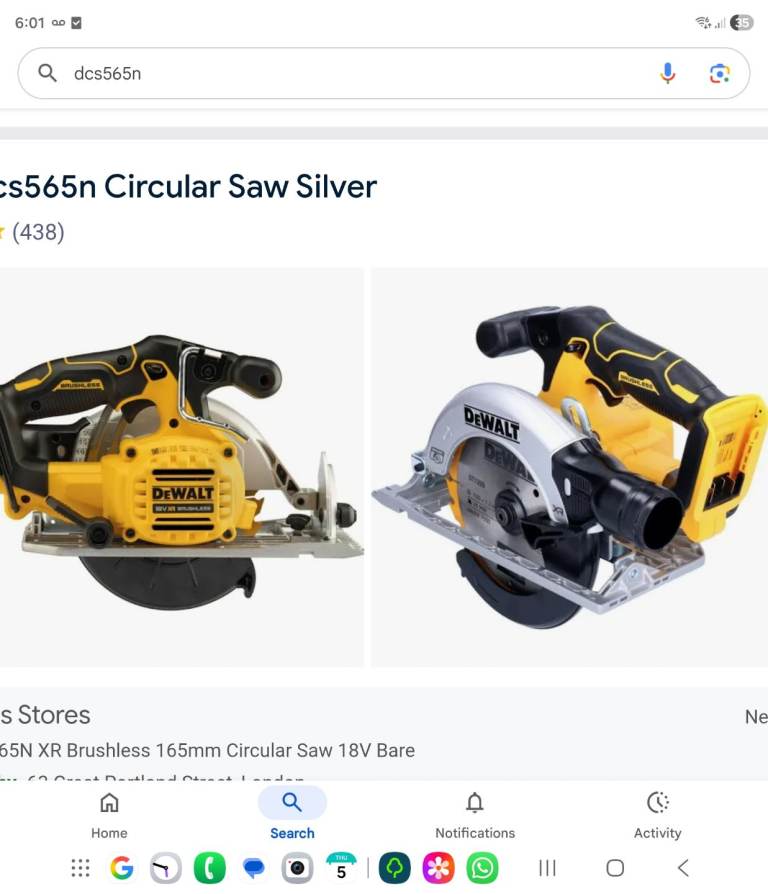
Task: Tap the magnifier icon in search bar
Action: pyautogui.click(x=47, y=73)
